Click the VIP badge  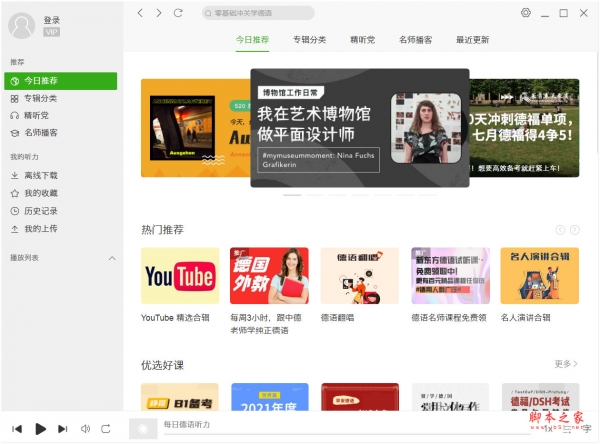click(x=51, y=32)
